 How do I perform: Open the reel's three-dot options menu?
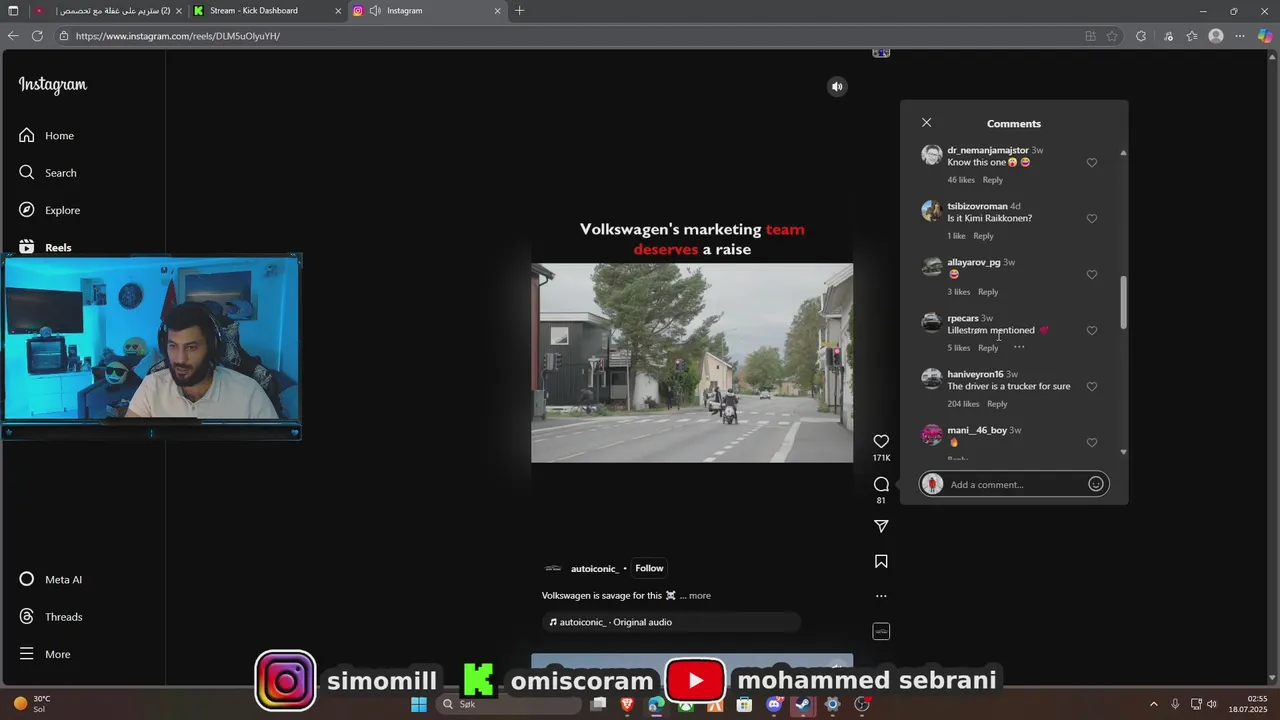click(x=881, y=596)
